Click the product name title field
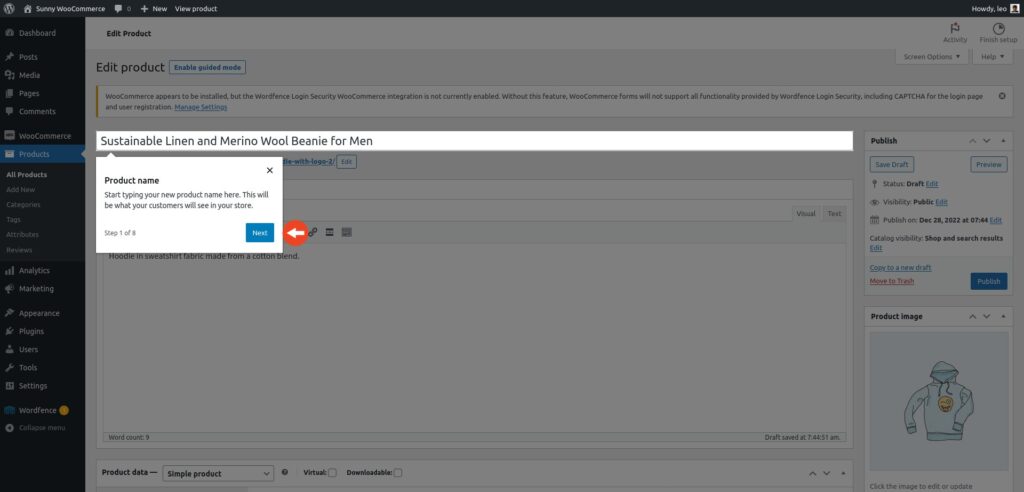 click(x=474, y=141)
